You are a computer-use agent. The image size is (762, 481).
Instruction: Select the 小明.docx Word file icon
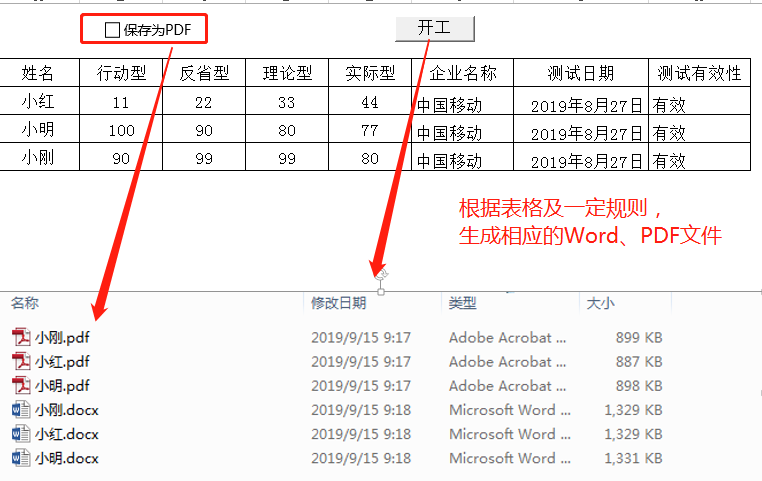[x=21, y=458]
